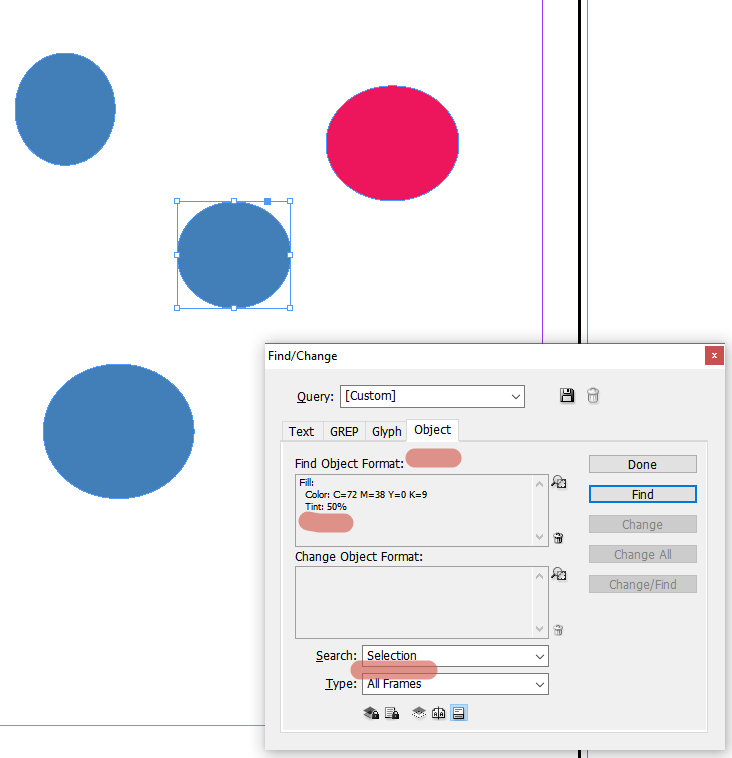Select the unselected blue circle above the others

pos(65,109)
